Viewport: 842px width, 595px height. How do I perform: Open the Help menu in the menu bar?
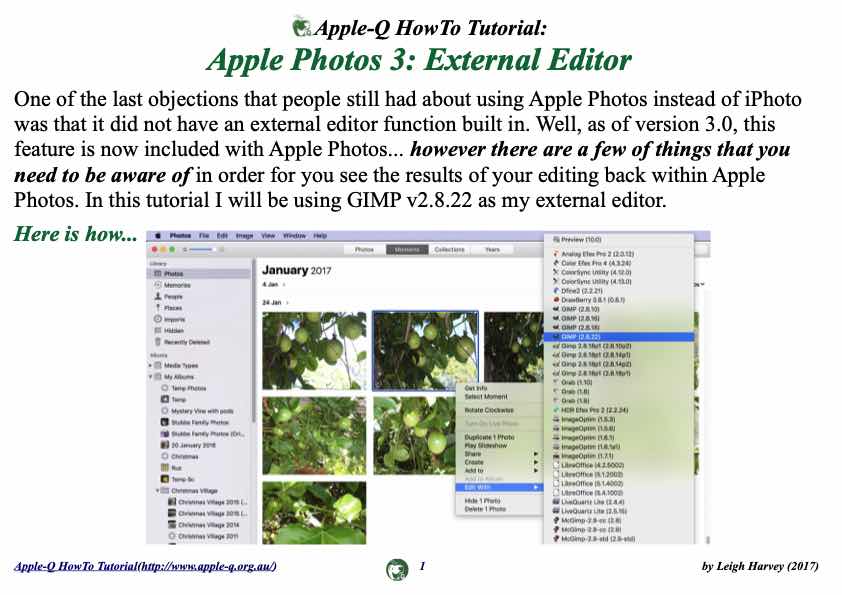click(x=320, y=236)
